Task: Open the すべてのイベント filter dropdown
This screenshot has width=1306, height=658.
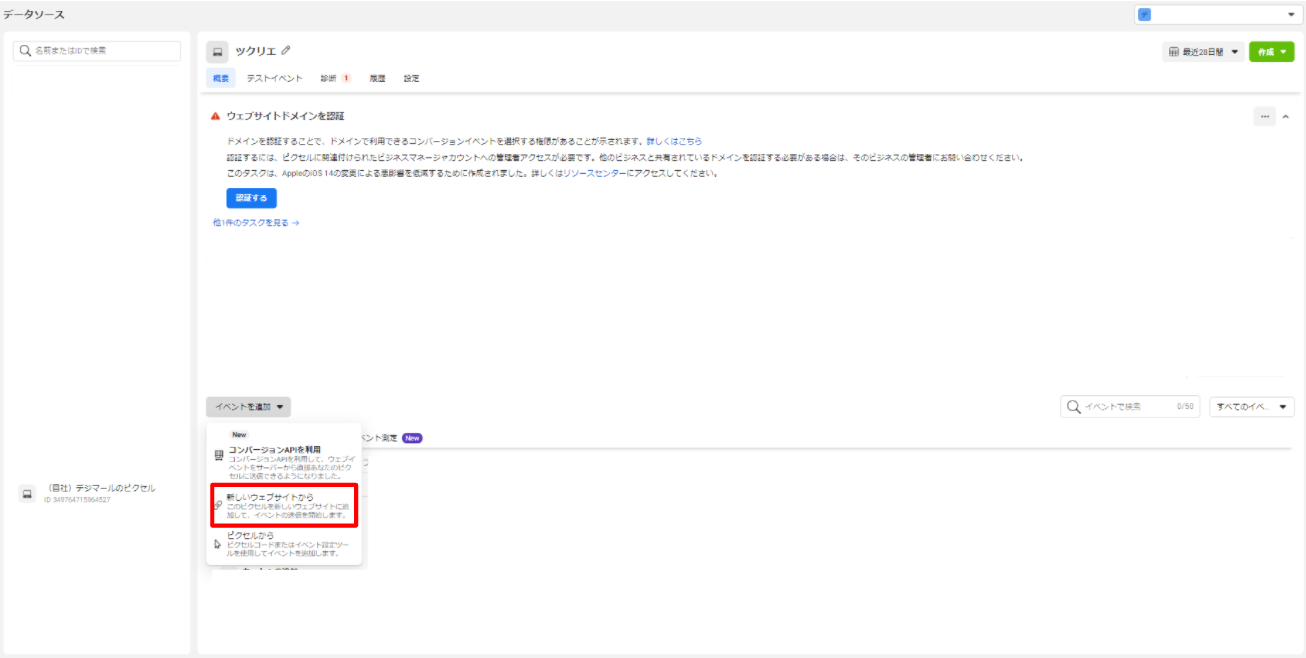Action: pos(1251,407)
